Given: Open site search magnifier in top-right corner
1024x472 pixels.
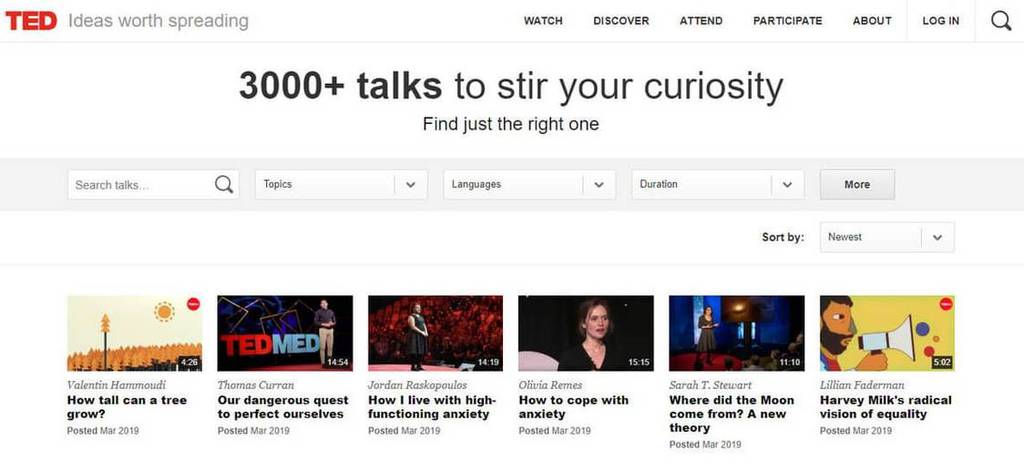Looking at the screenshot, I should (999, 21).
